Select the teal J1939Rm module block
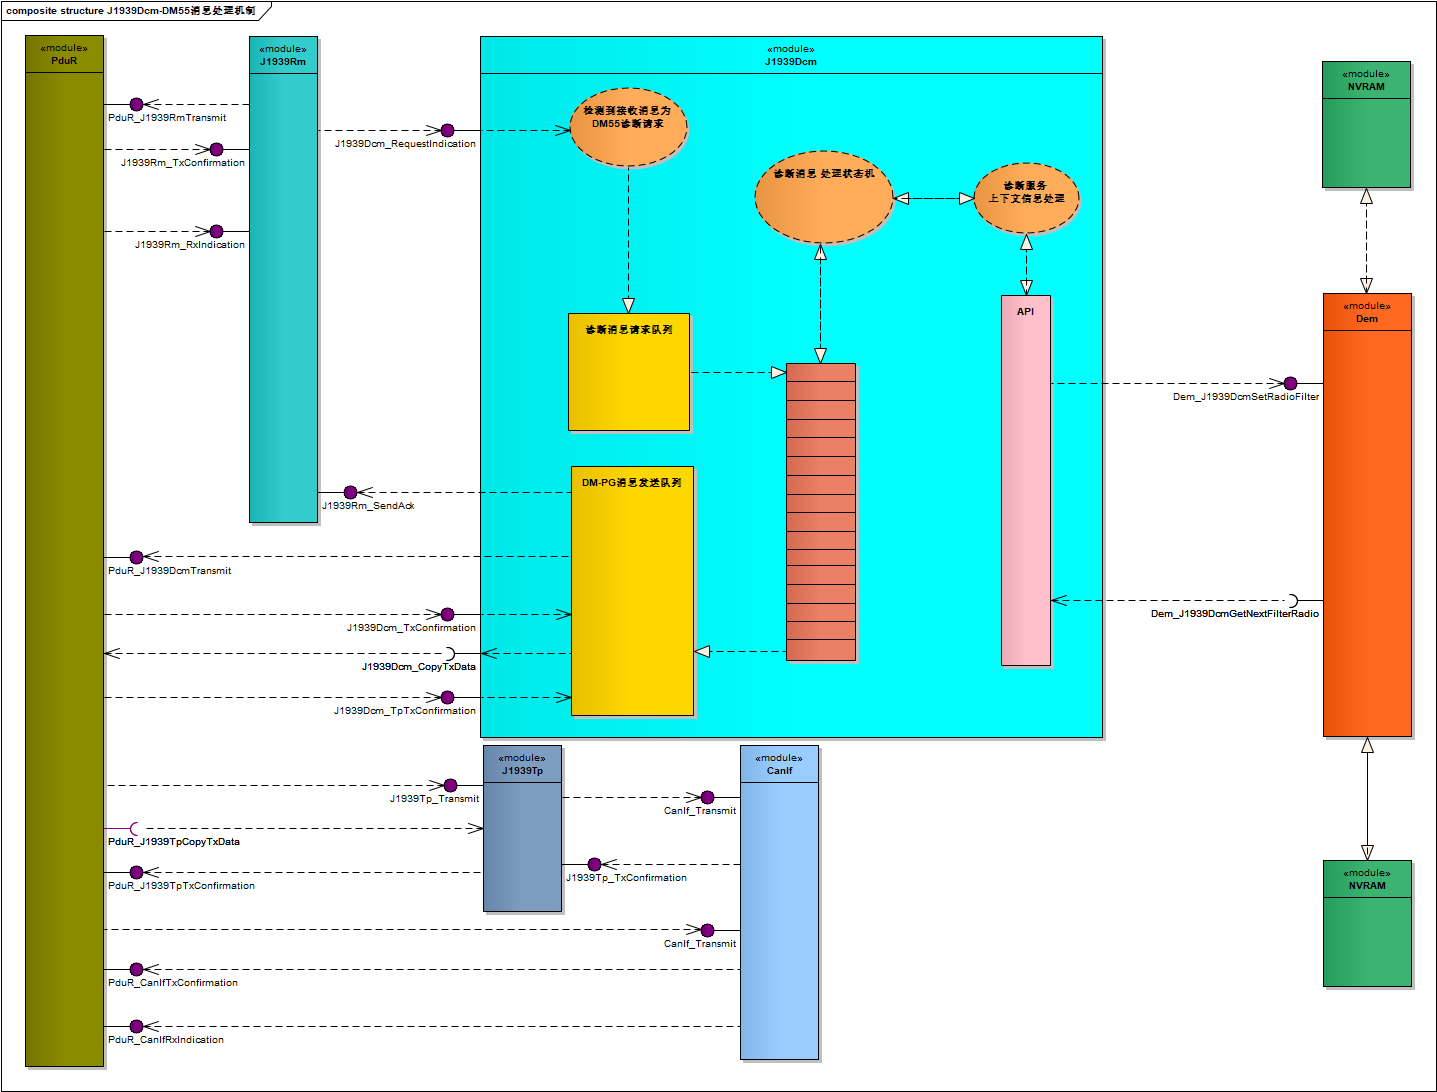 coord(283,279)
